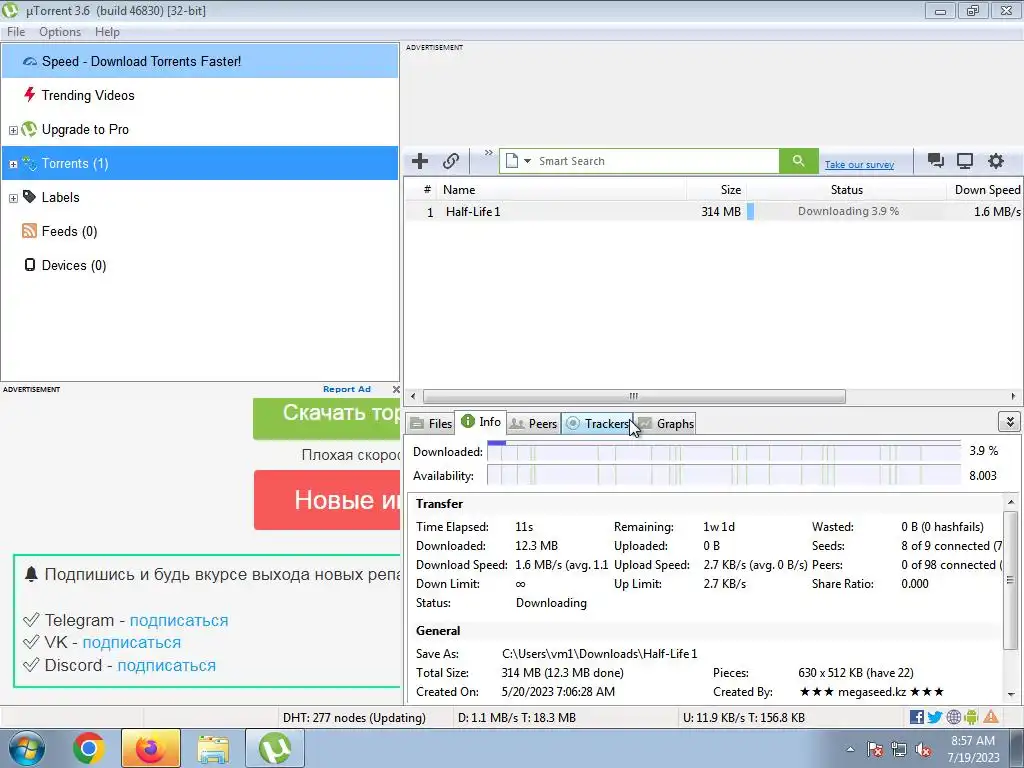Open Firefox from the taskbar

[x=150, y=748]
